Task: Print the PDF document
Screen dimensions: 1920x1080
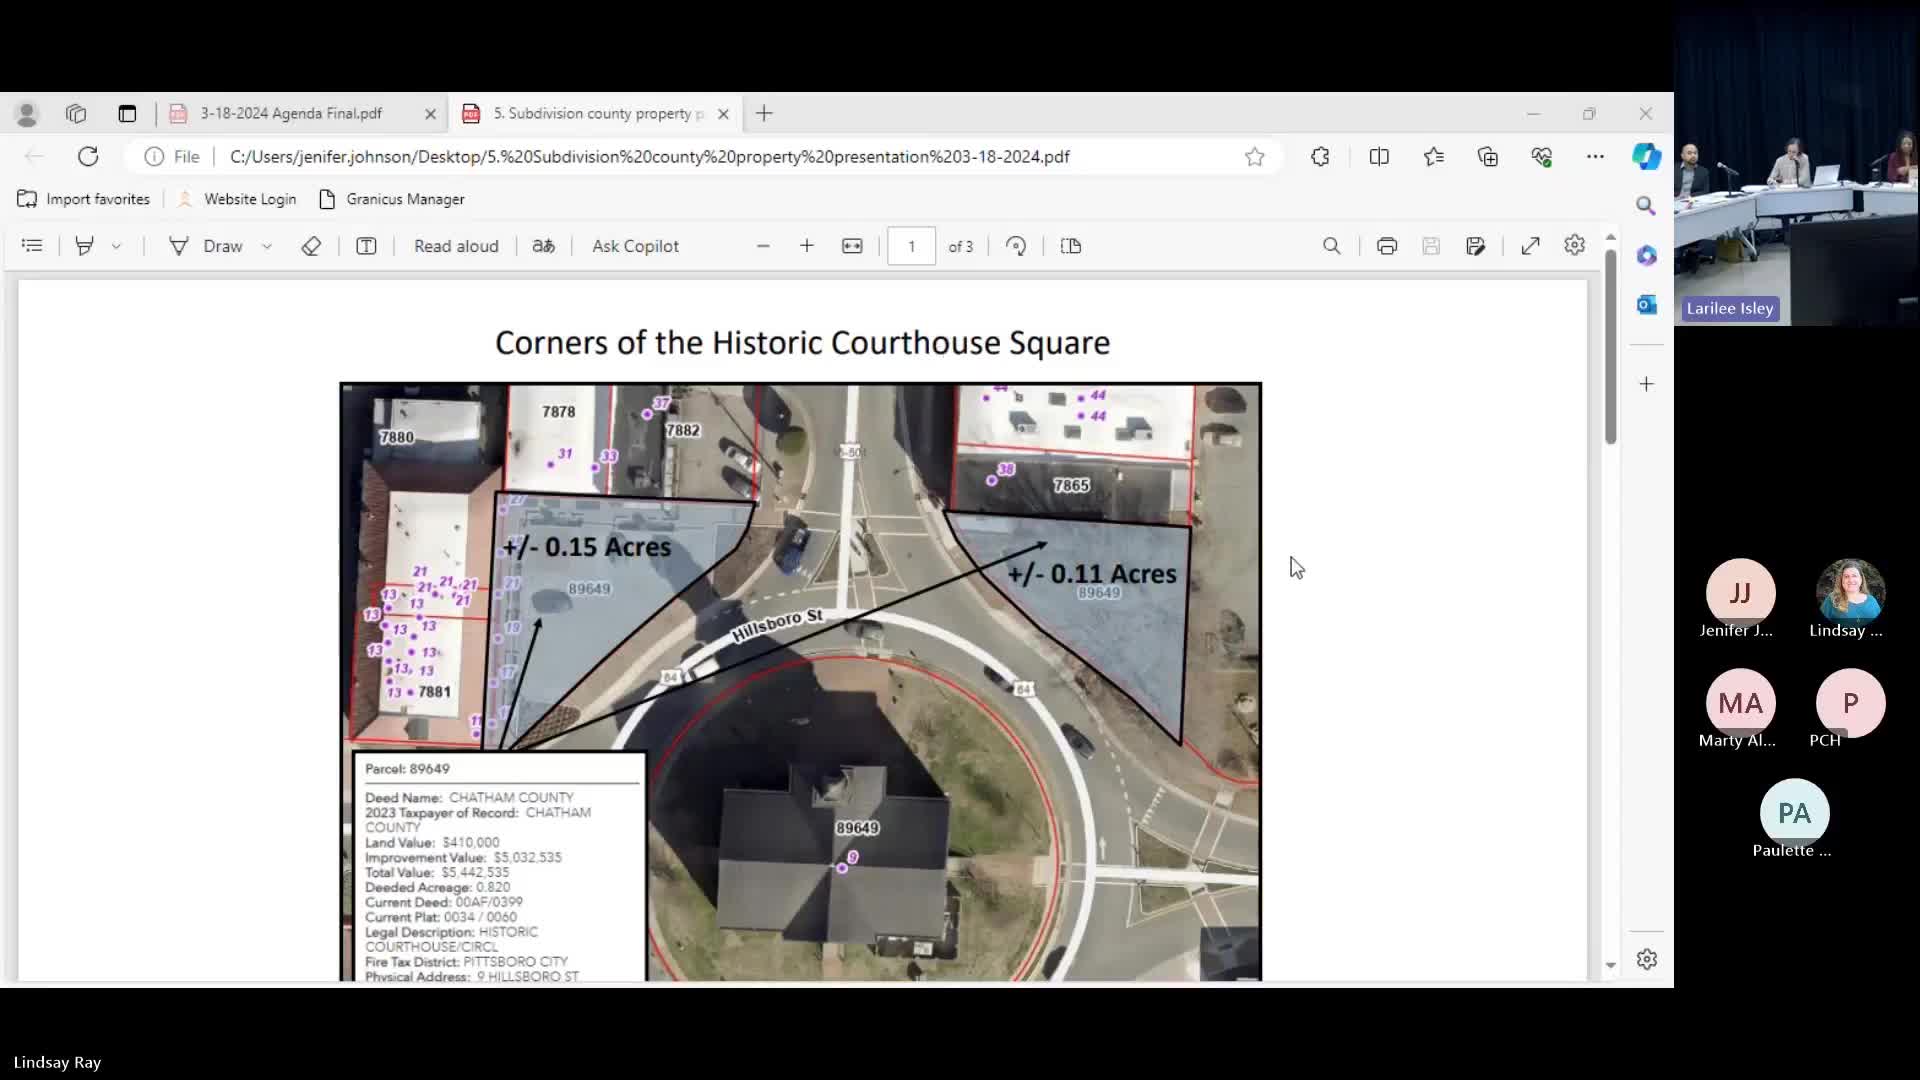Action: (1387, 246)
